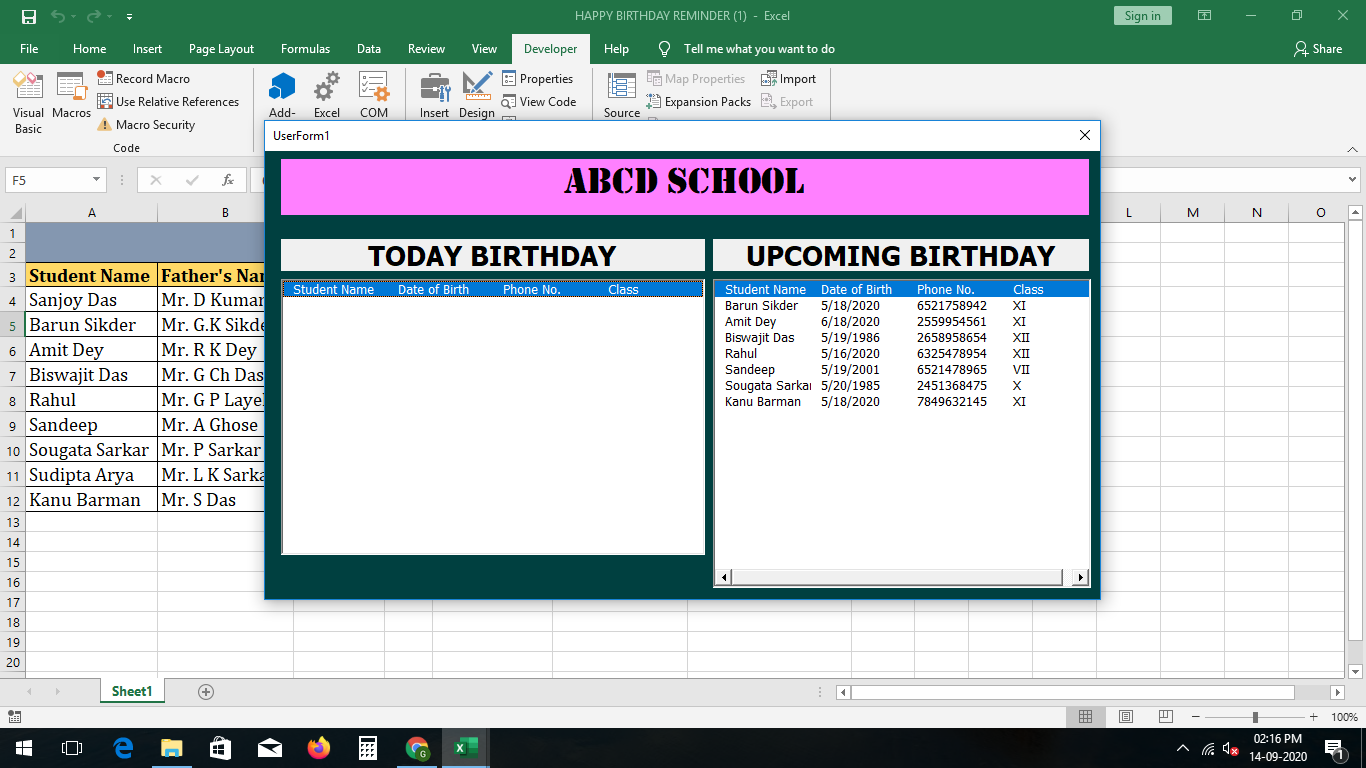Click View Code in Controls group
Viewport: 1366px width, 768px height.
pyautogui.click(x=540, y=101)
